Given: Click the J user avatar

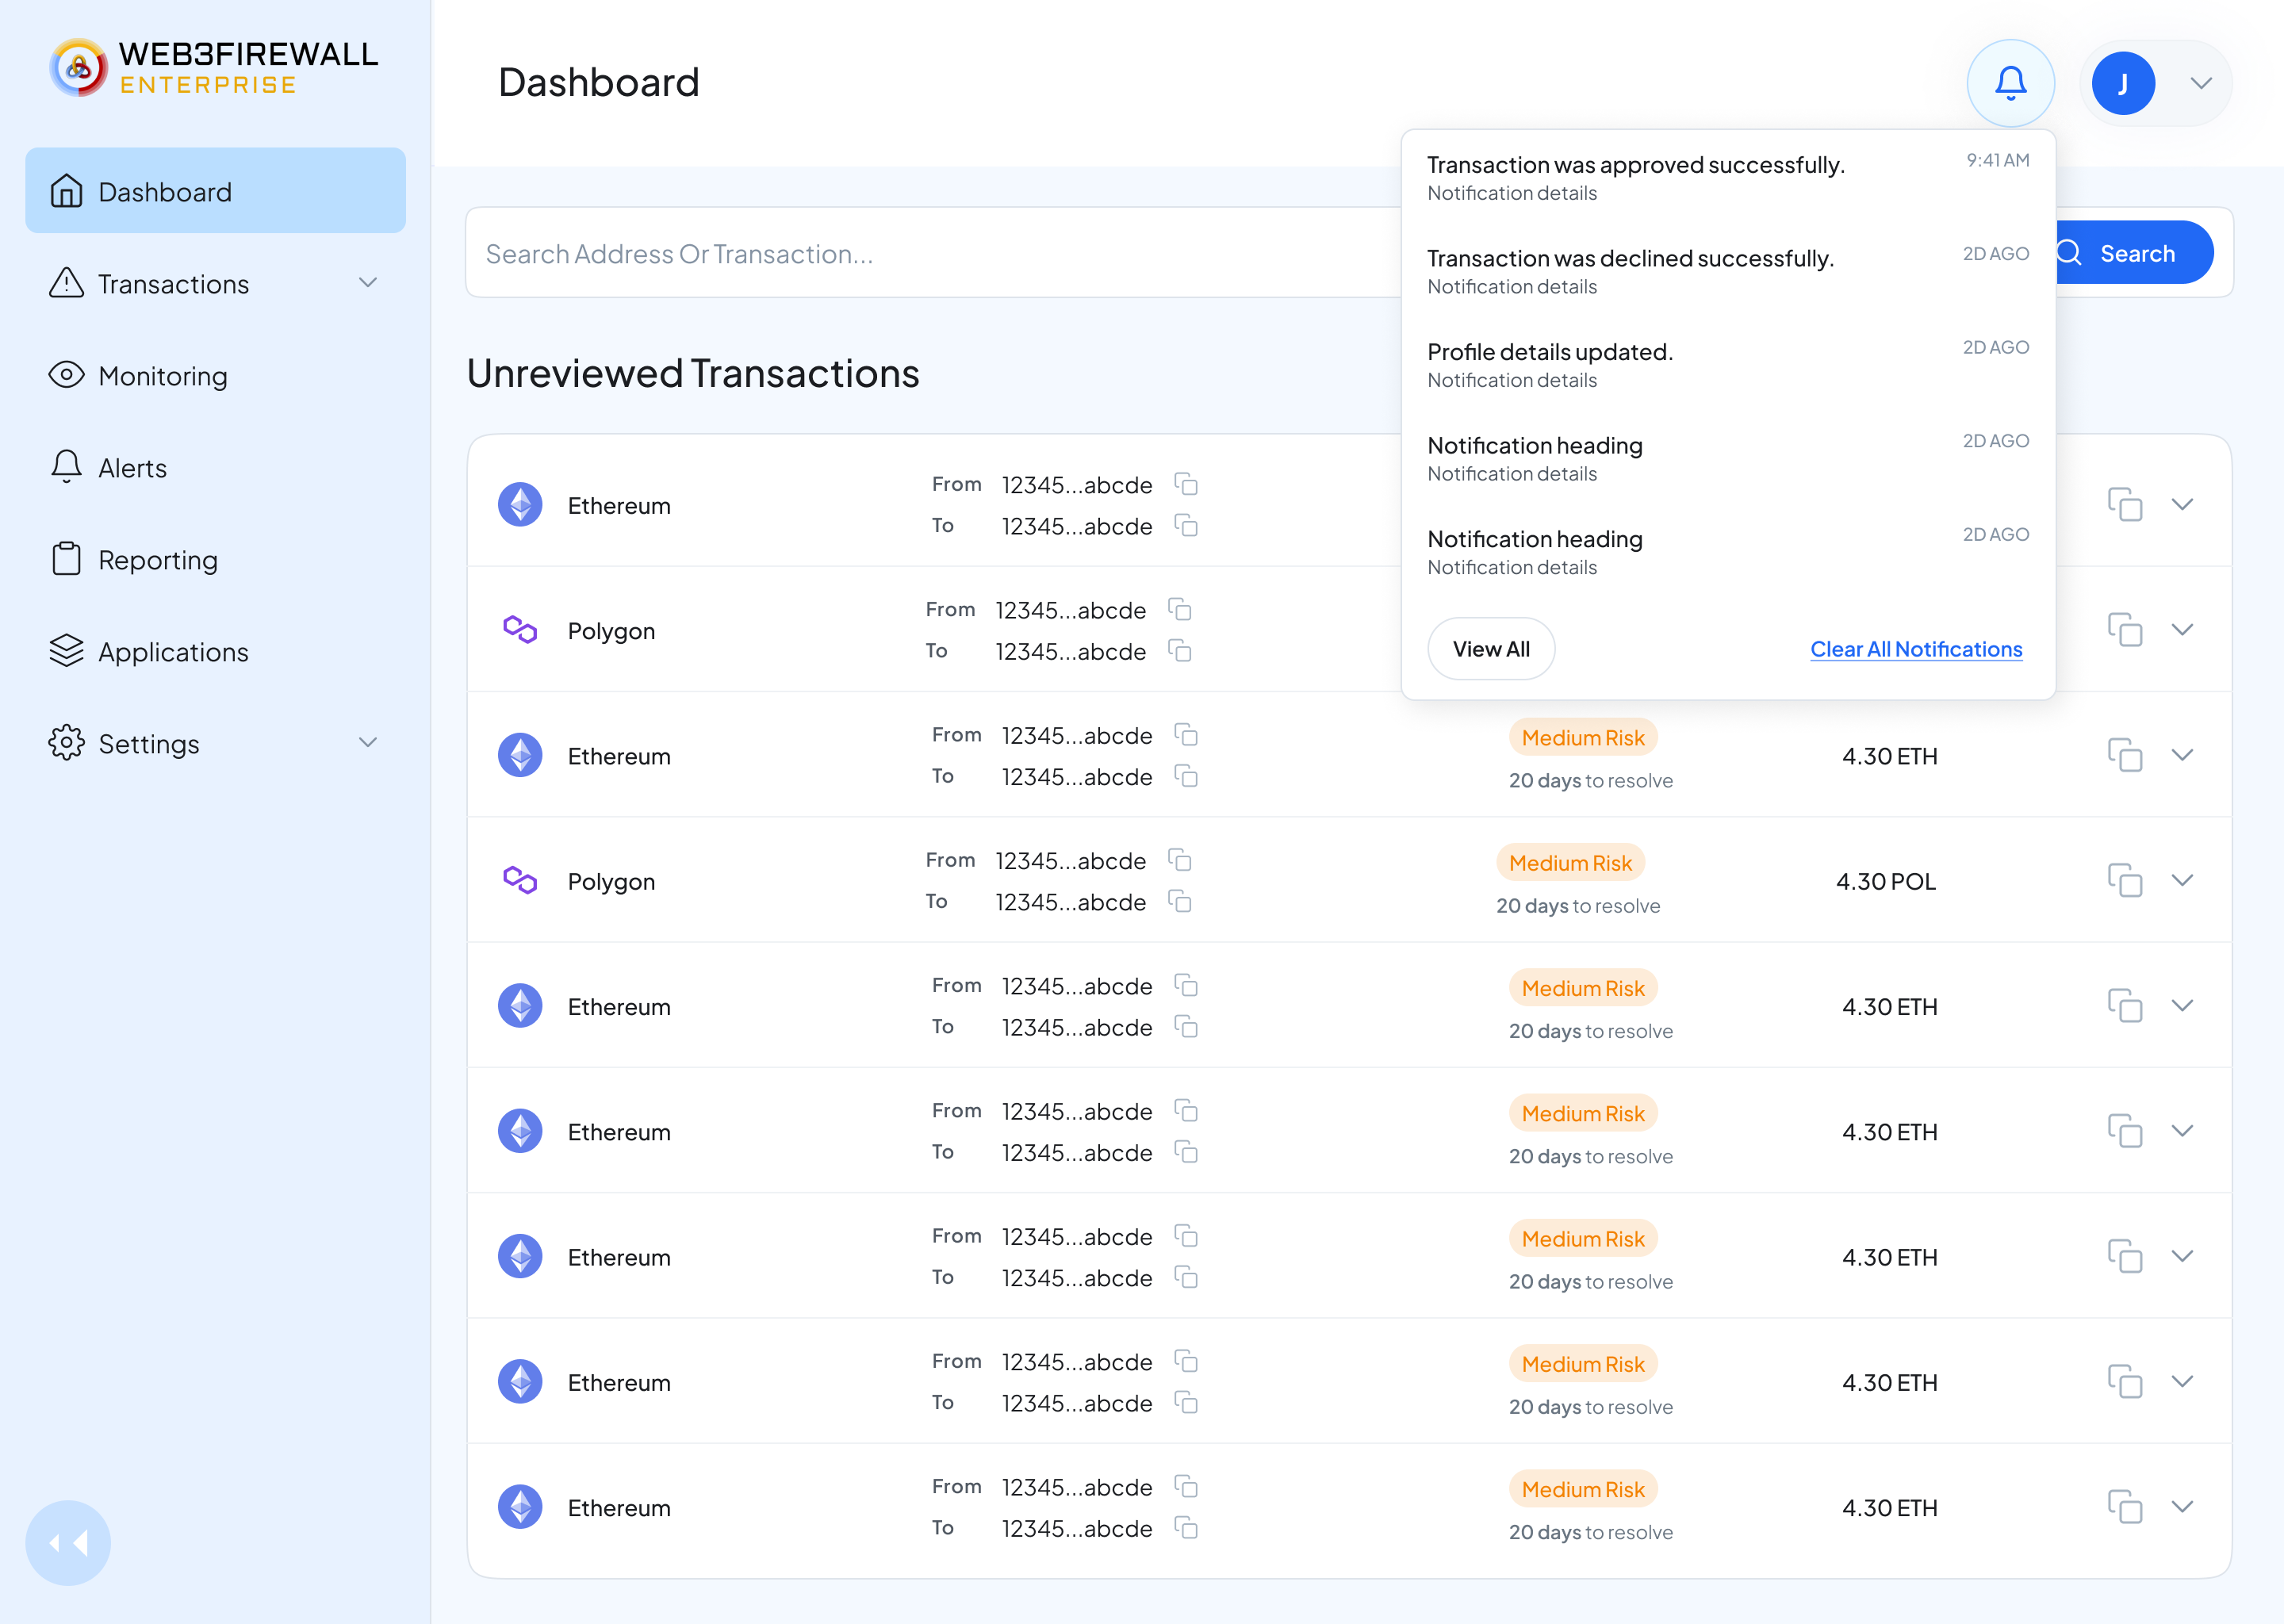Looking at the screenshot, I should [x=2122, y=83].
